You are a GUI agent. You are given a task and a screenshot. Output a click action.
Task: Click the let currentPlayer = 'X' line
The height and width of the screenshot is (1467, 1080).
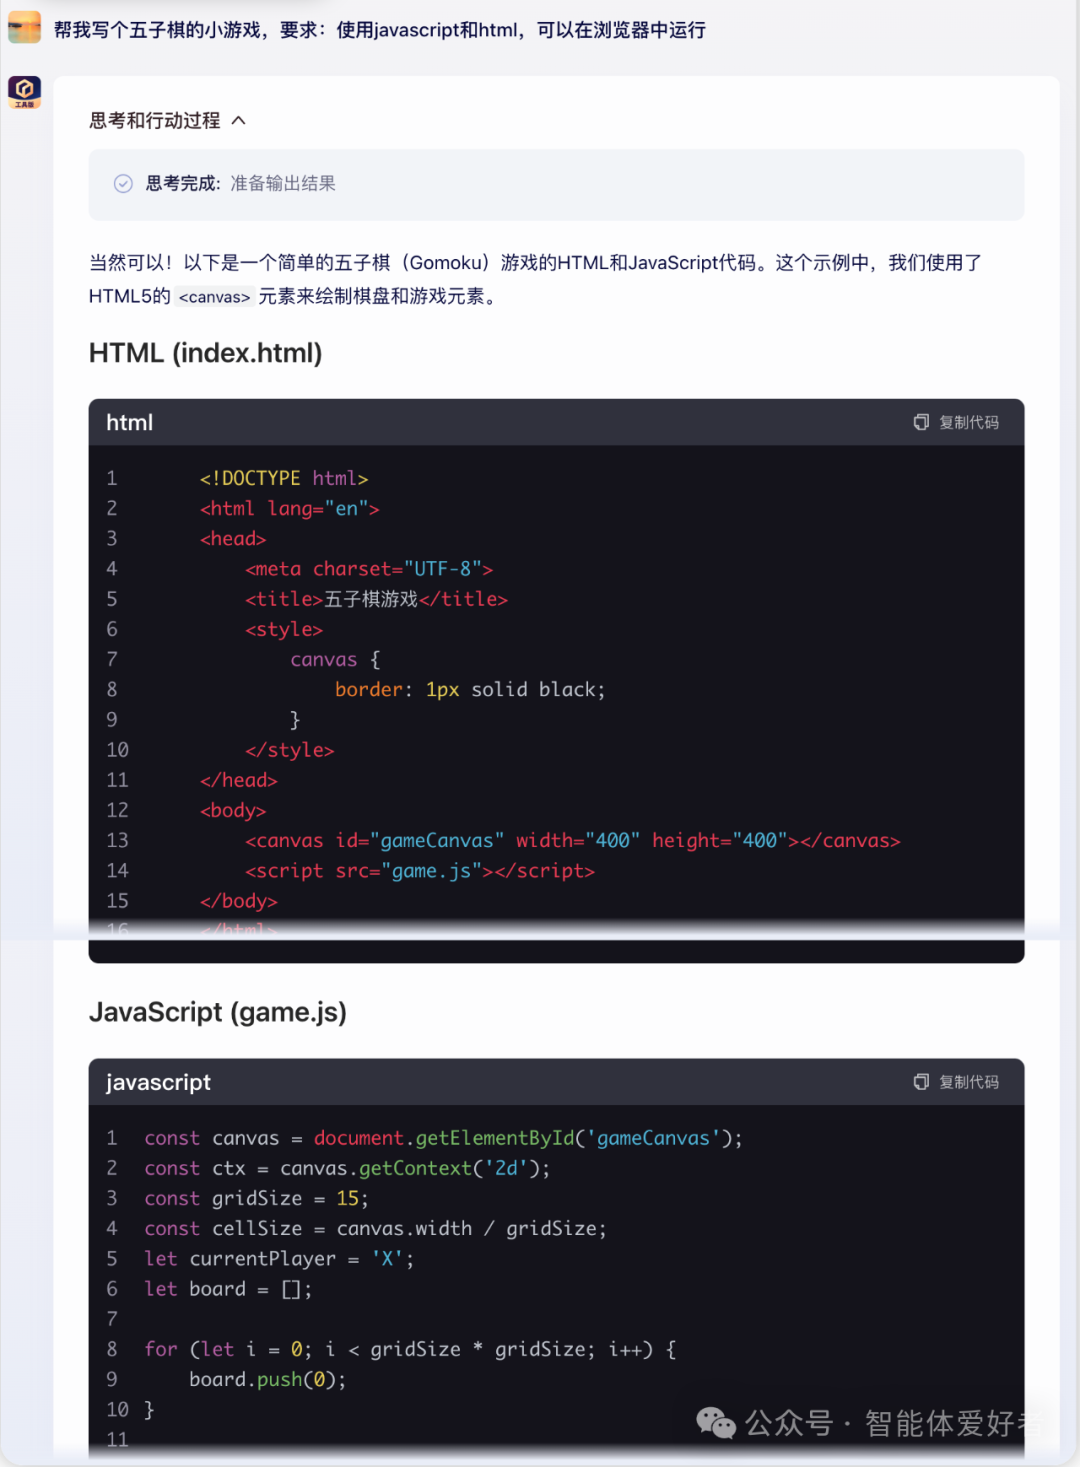click(x=279, y=1258)
